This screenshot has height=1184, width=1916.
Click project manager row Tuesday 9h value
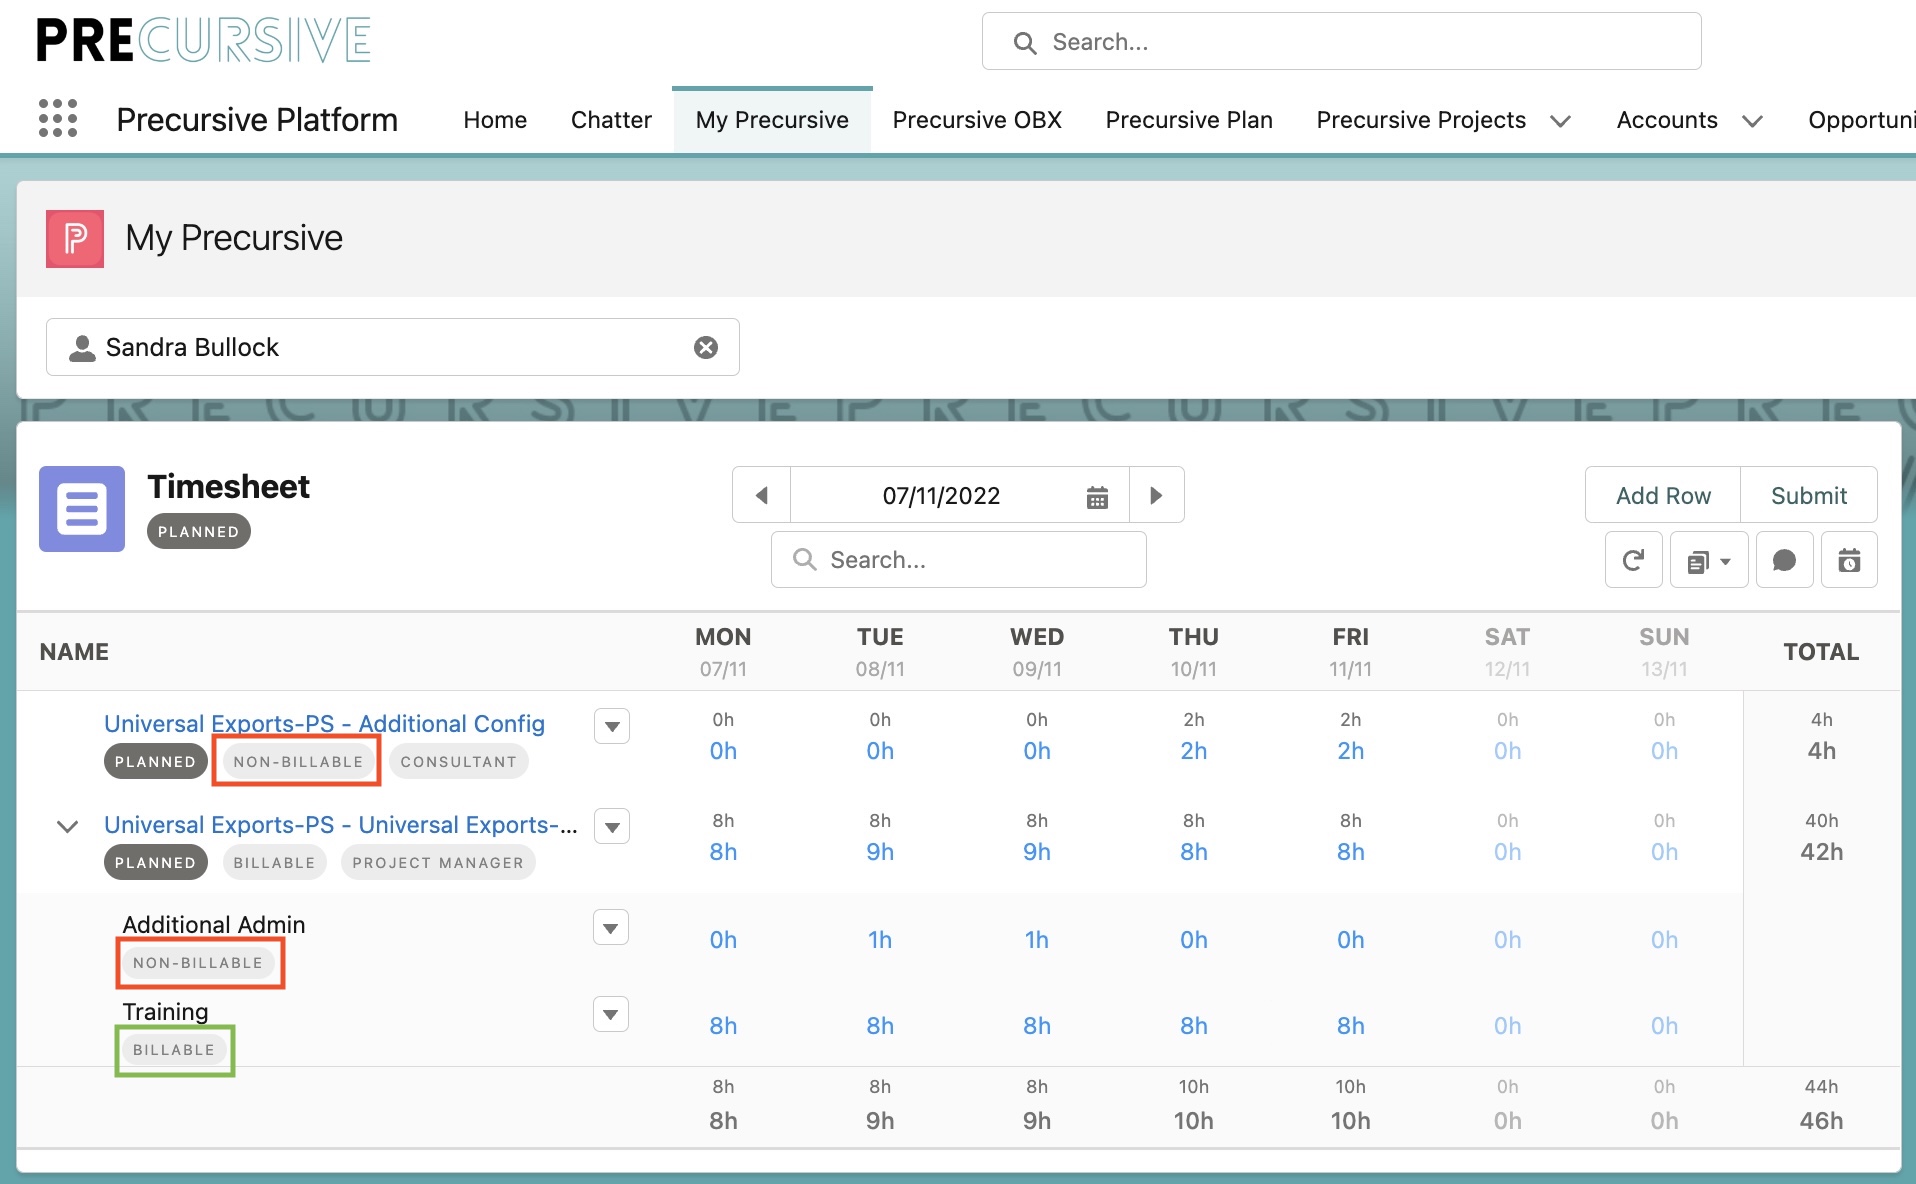tap(880, 852)
